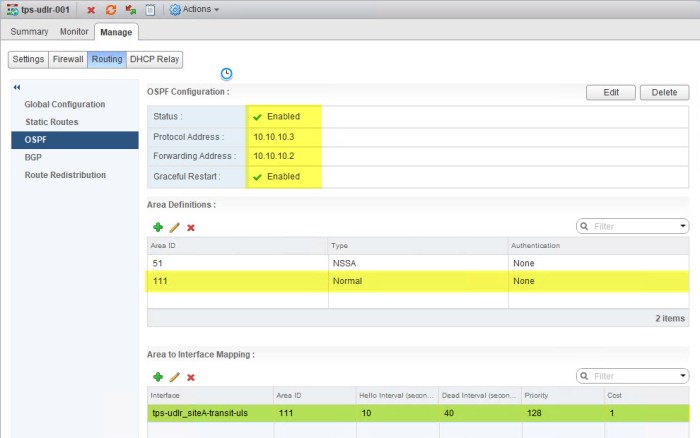Sort mapping table by Interface column

click(210, 396)
